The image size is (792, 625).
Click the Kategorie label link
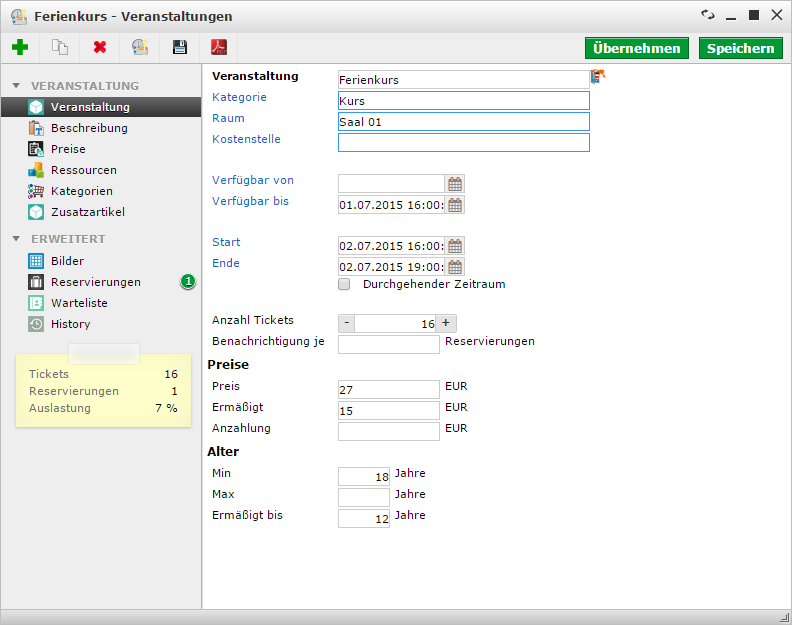click(239, 97)
